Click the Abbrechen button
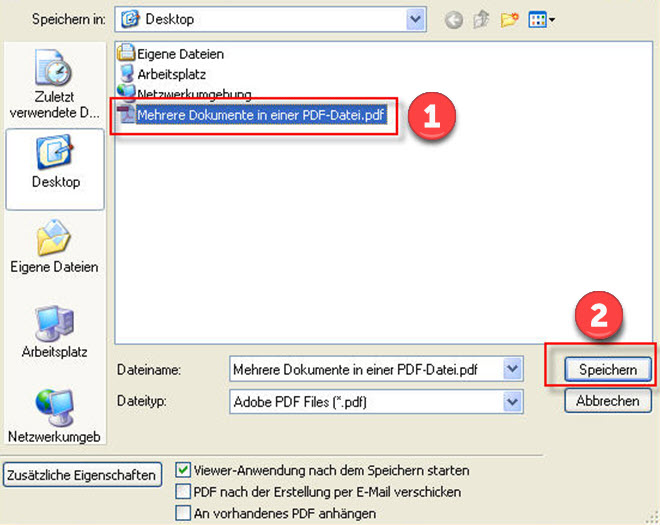 click(x=608, y=400)
